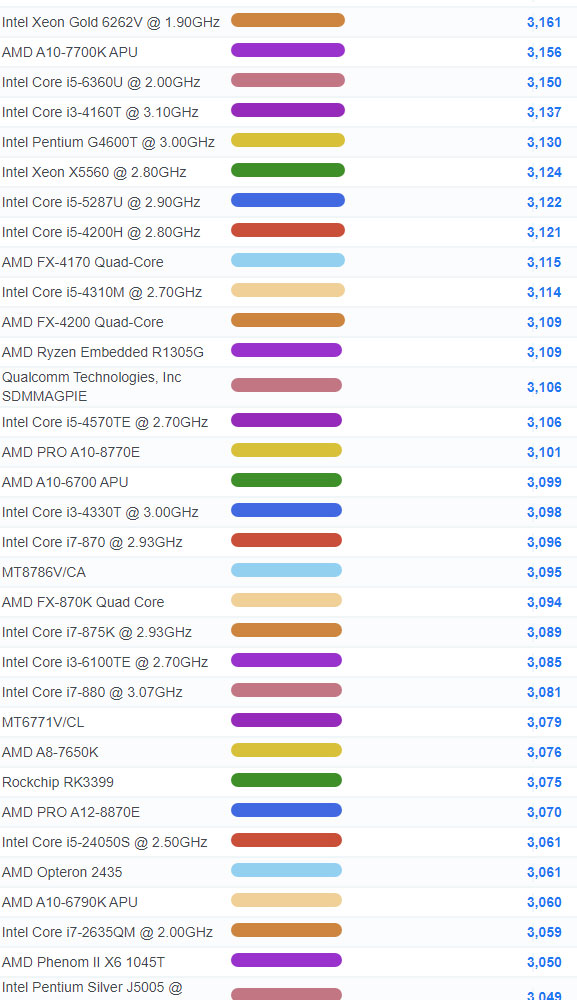
Task: Click the score 3,124
Action: 544,172
